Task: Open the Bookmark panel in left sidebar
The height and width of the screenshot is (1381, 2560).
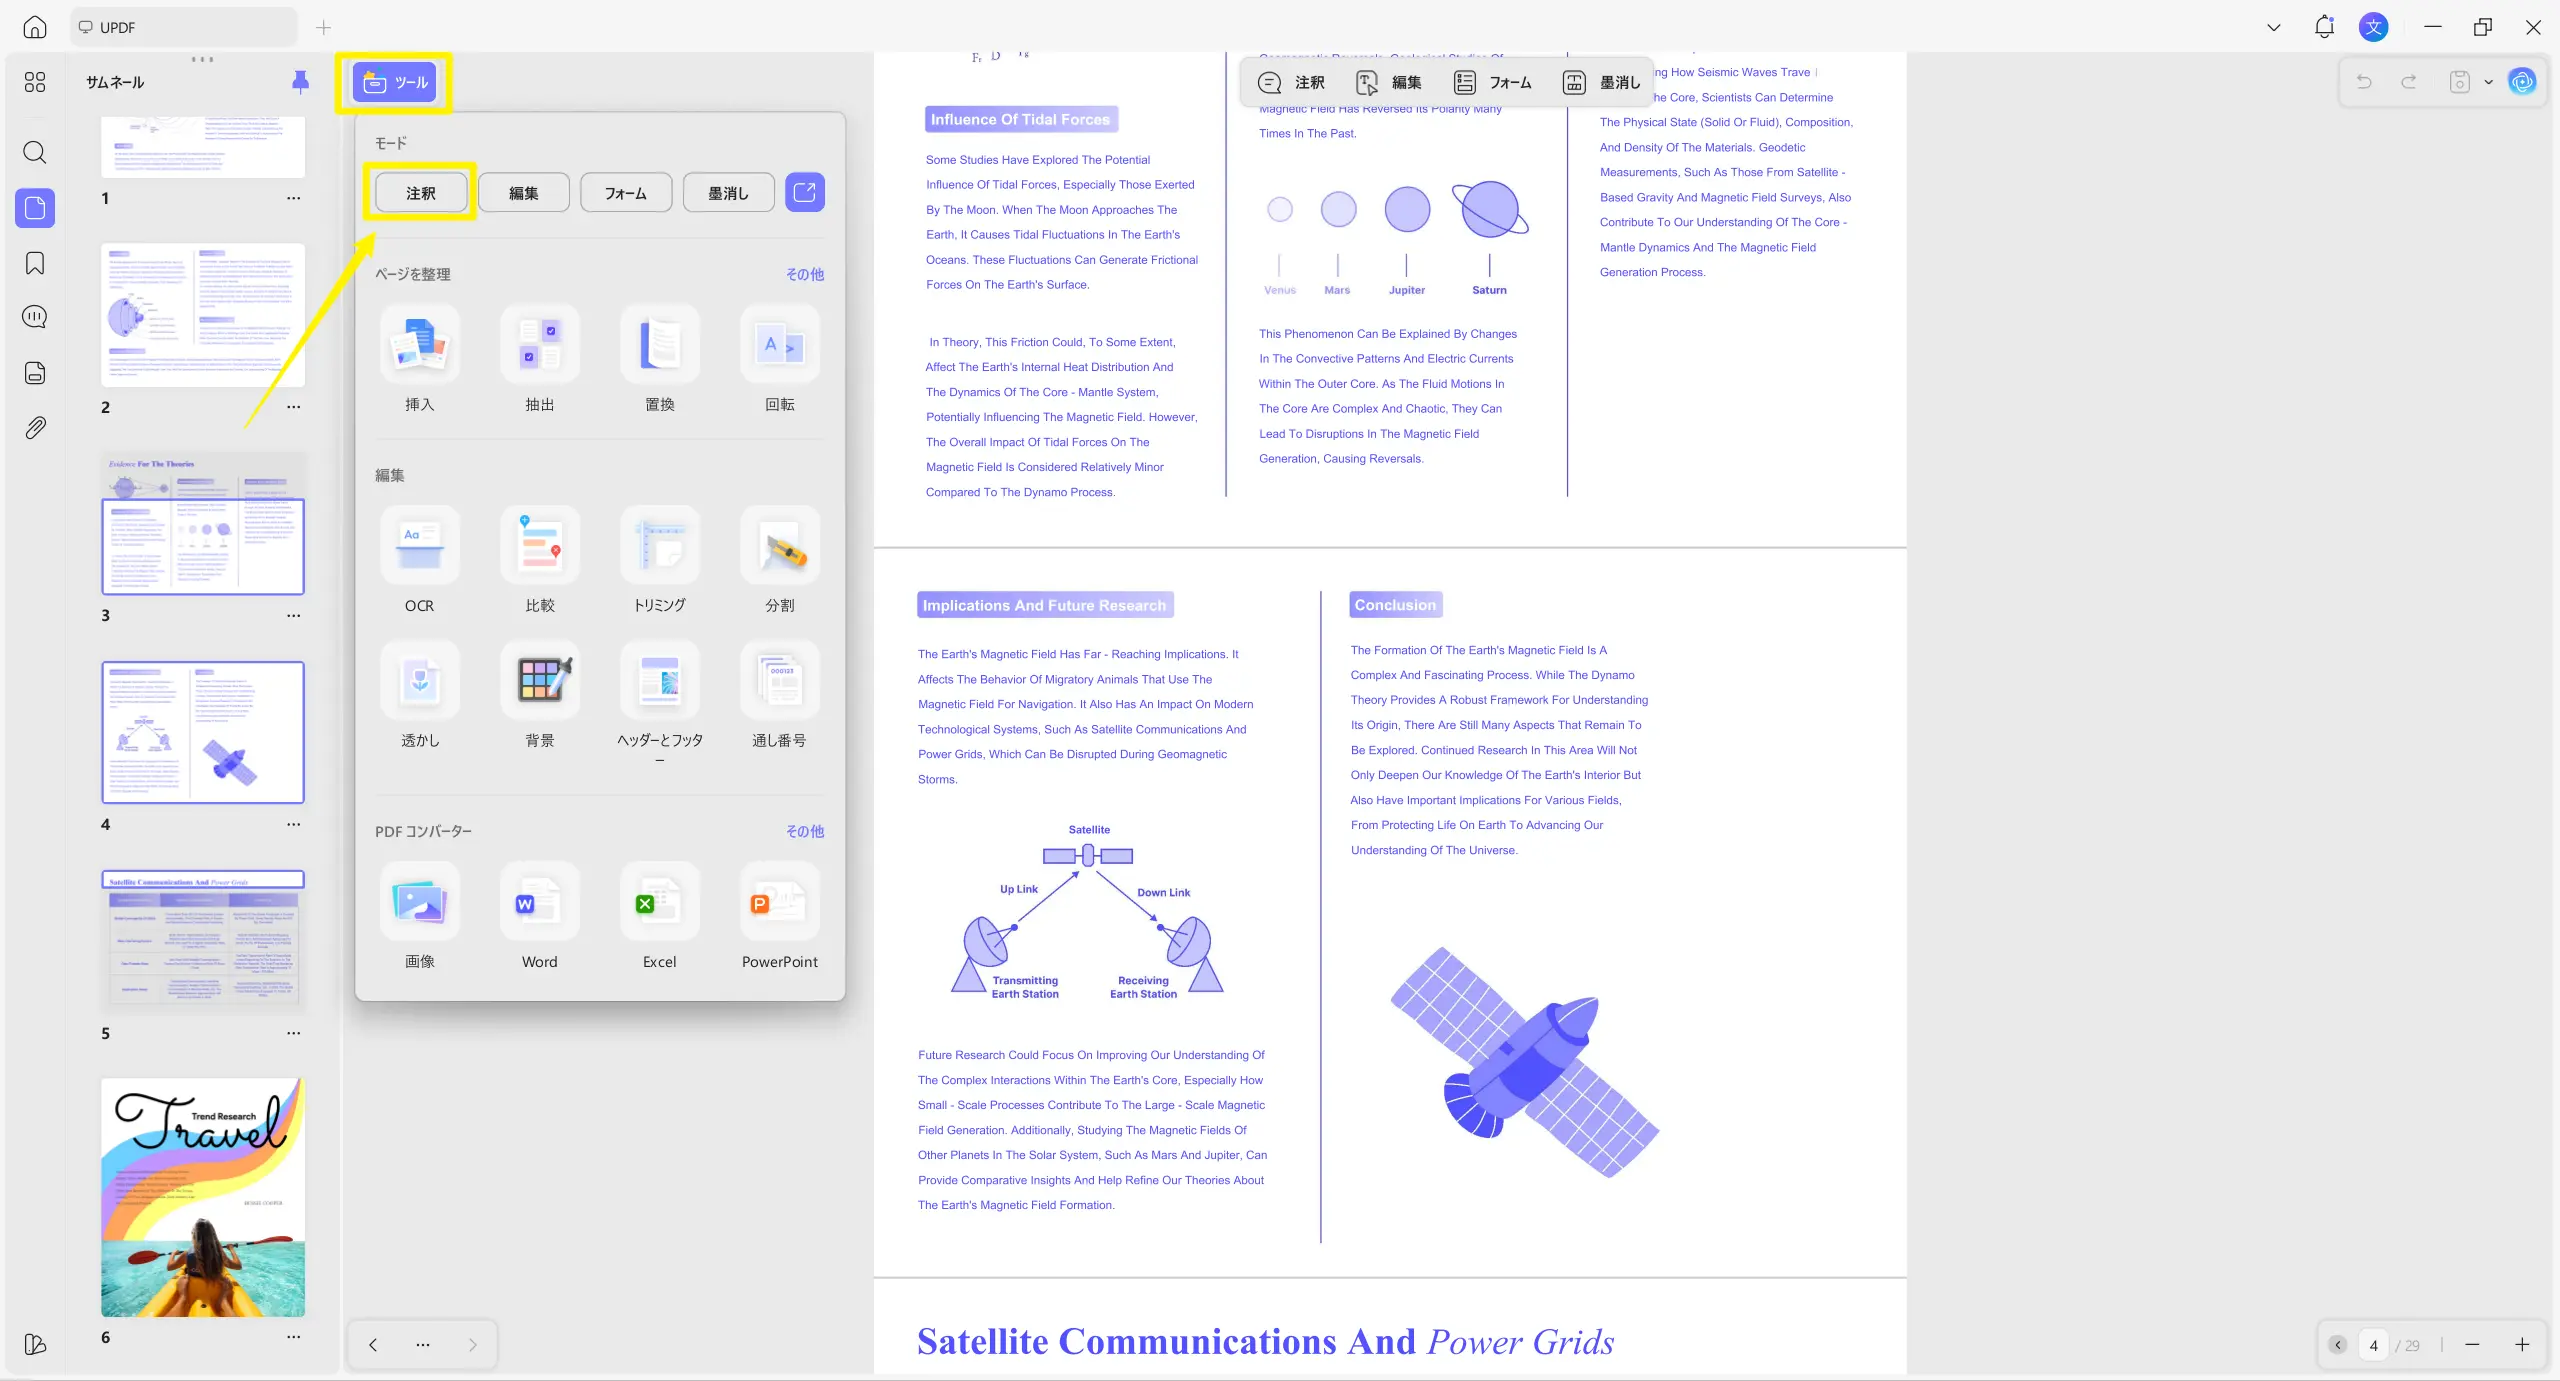Action: 35,264
